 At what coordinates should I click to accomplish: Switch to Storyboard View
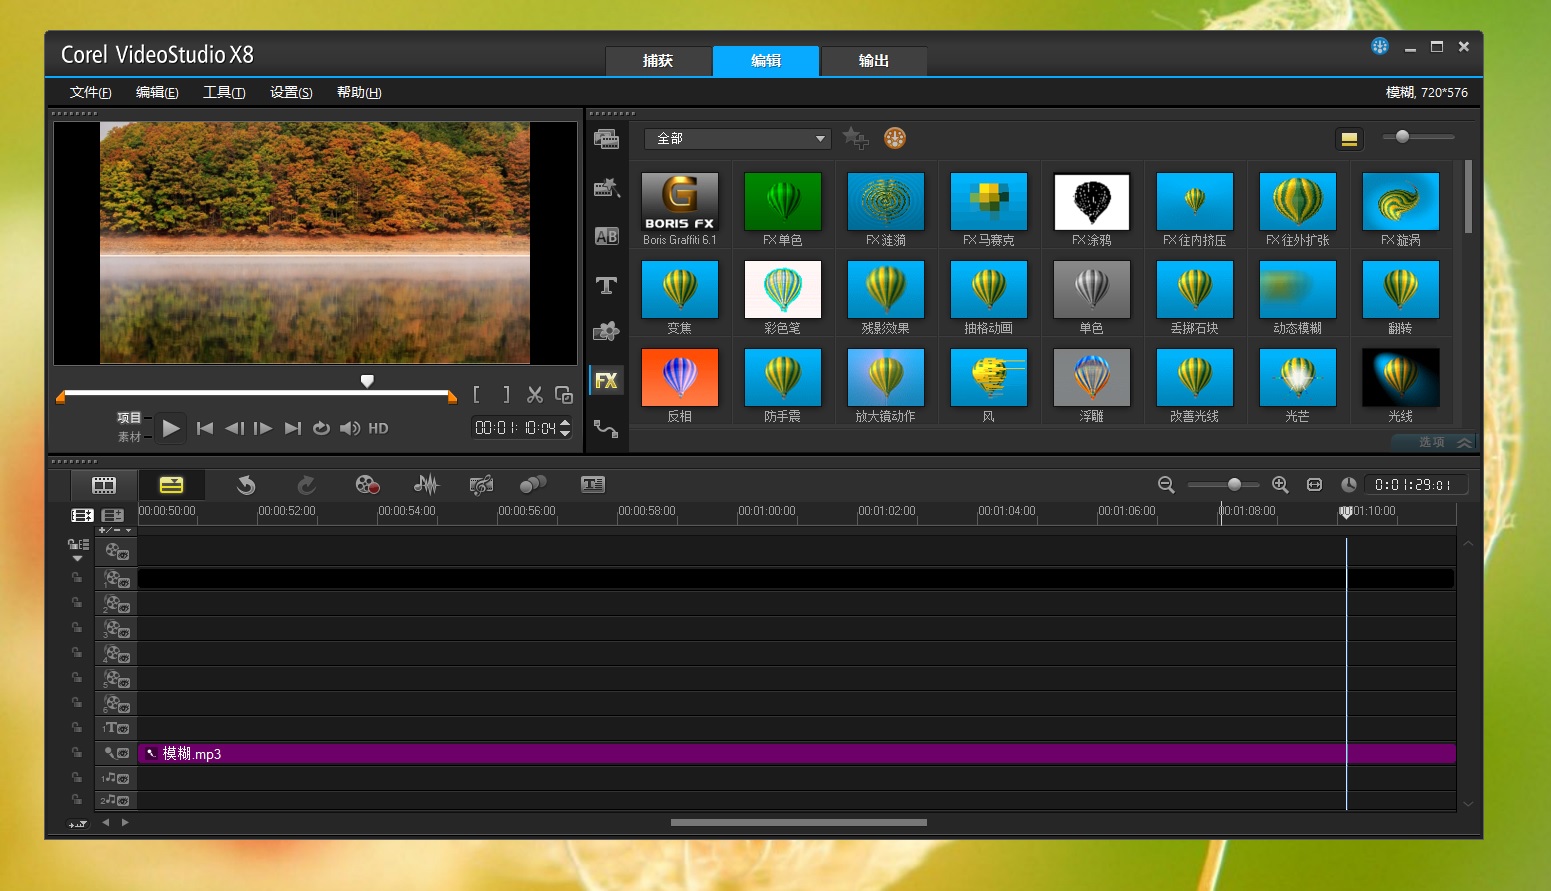point(104,485)
